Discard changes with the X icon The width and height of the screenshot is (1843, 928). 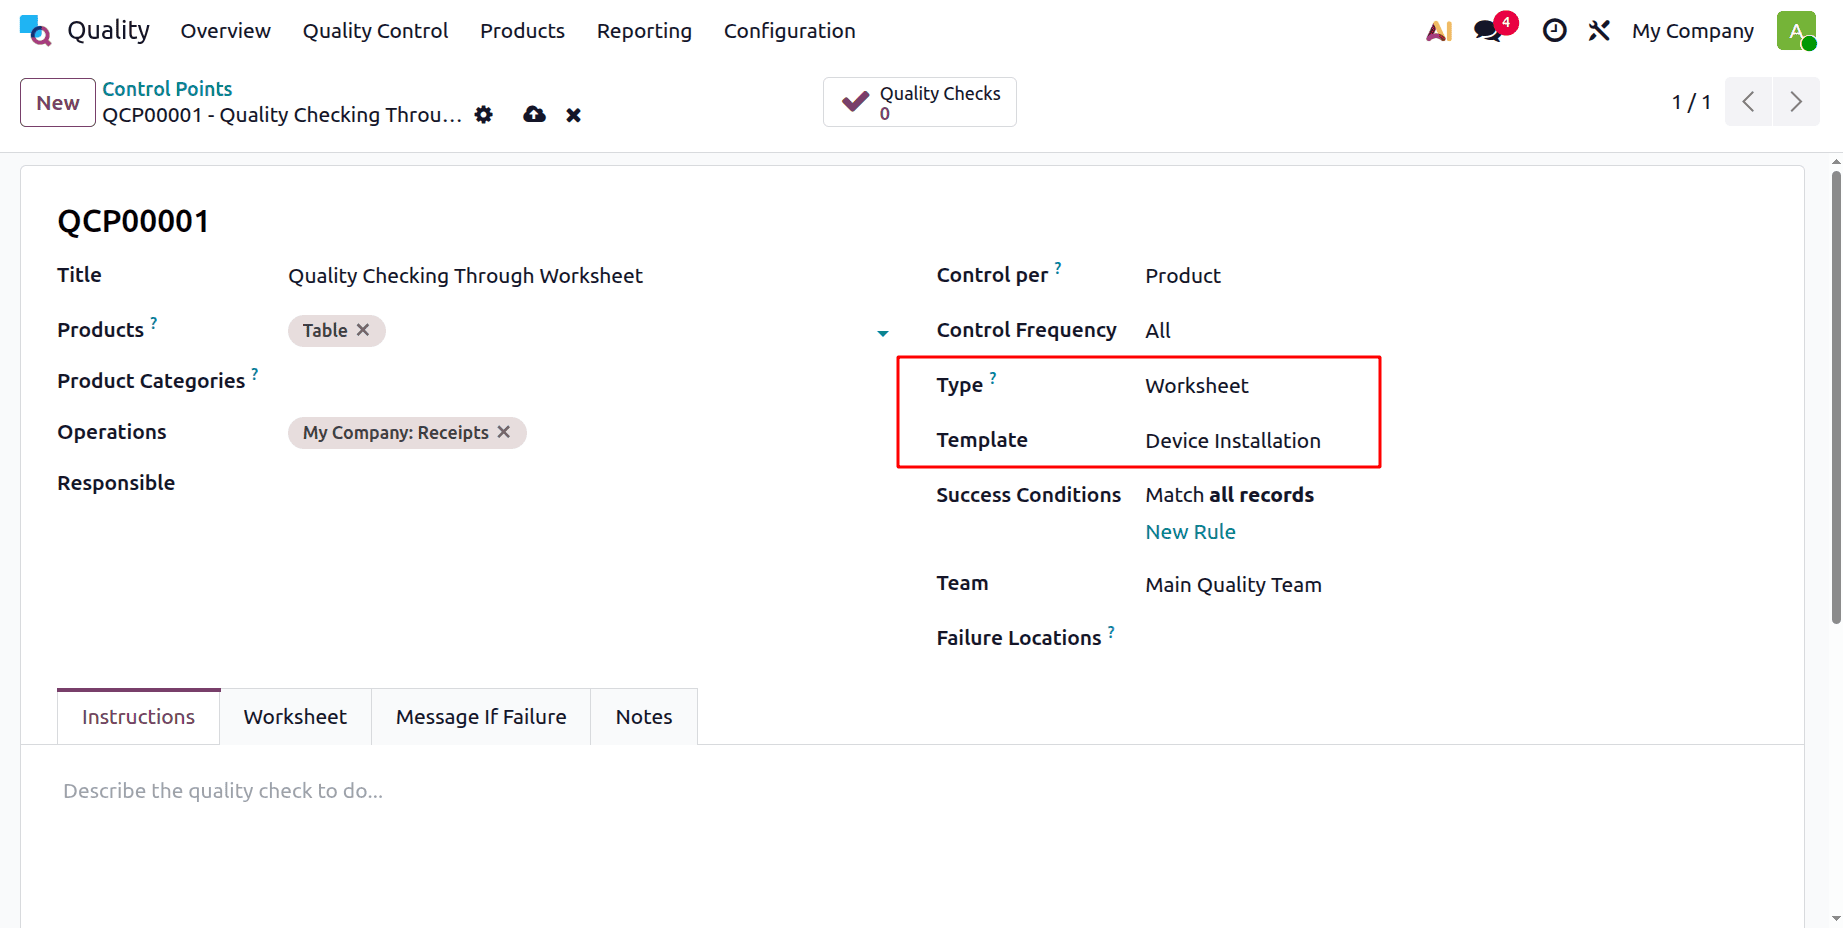tap(573, 115)
